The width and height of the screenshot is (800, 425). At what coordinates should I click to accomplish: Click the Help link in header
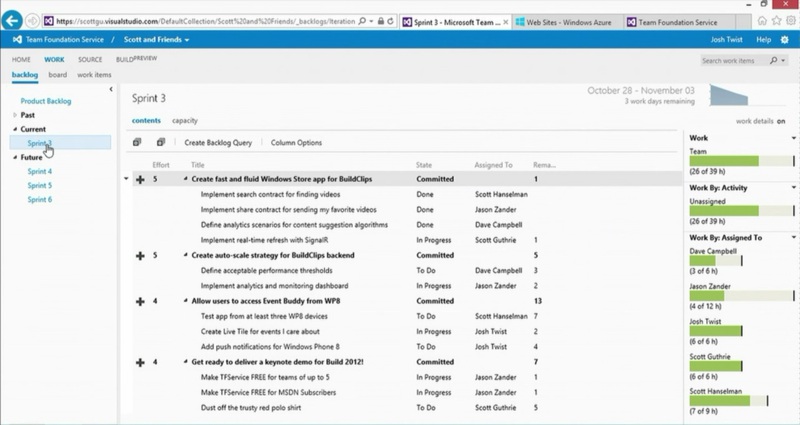(x=764, y=39)
